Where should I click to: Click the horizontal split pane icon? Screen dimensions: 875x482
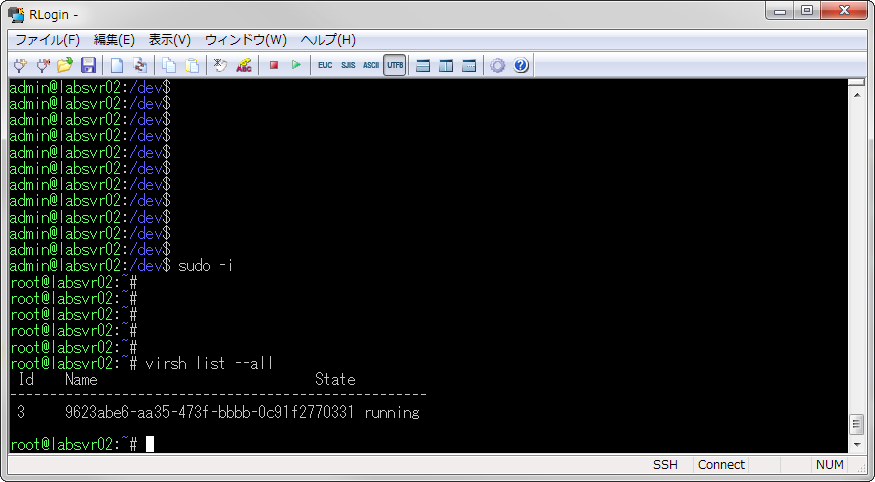[x=423, y=66]
